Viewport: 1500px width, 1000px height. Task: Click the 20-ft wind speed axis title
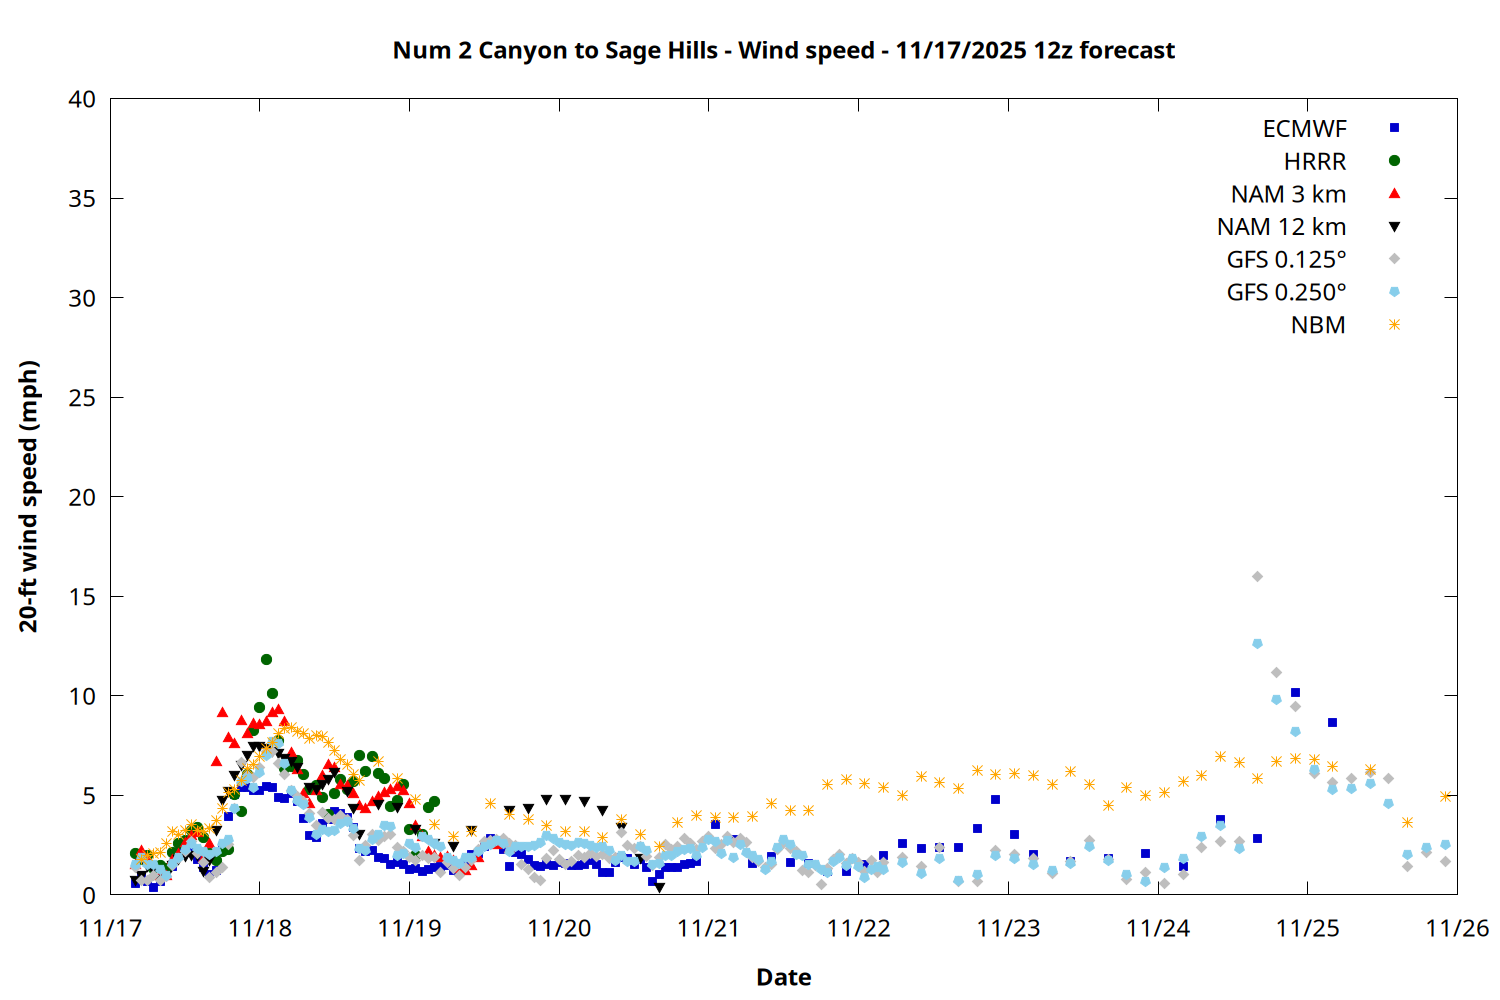(29, 496)
